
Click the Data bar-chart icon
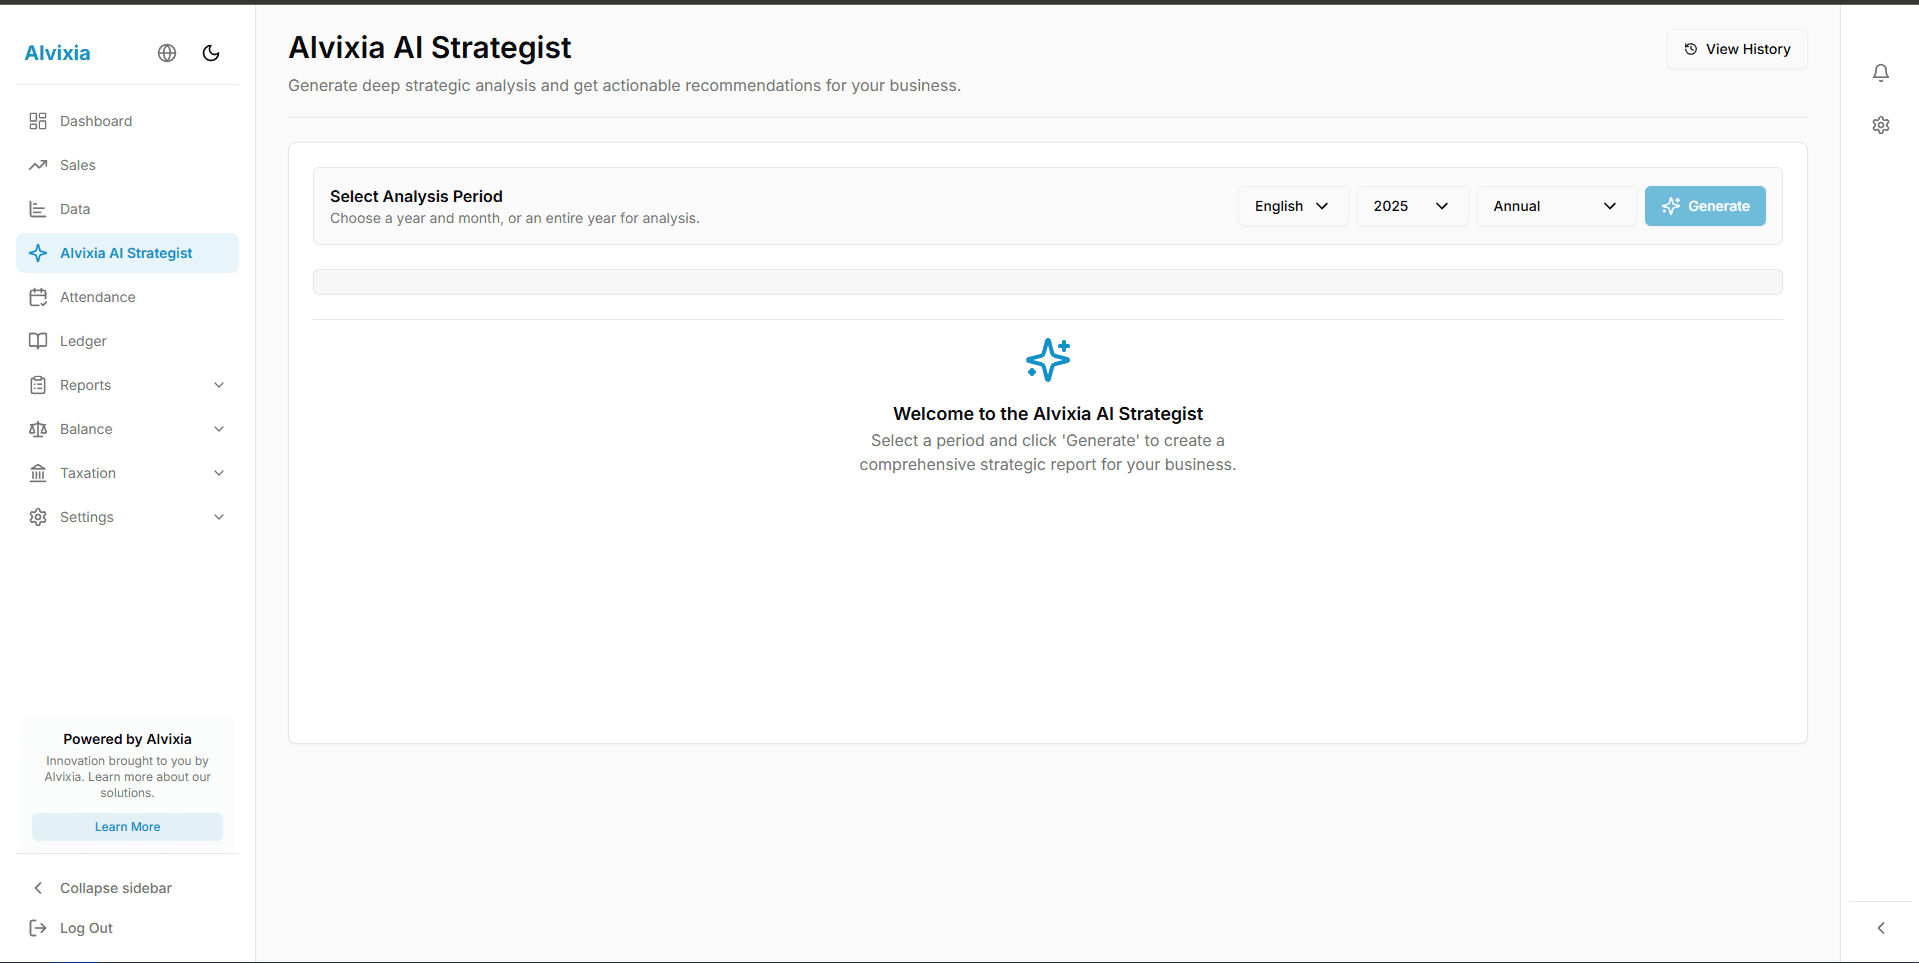tap(38, 209)
